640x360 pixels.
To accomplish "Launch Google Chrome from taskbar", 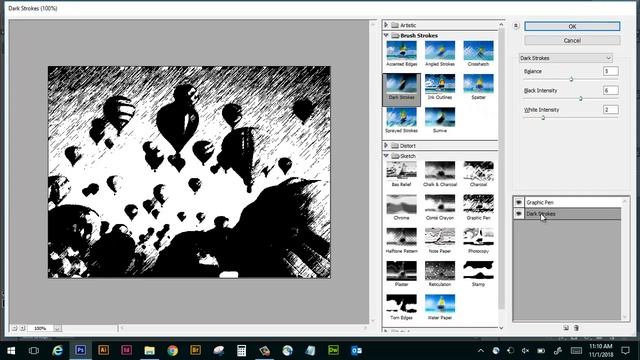I will click(173, 350).
